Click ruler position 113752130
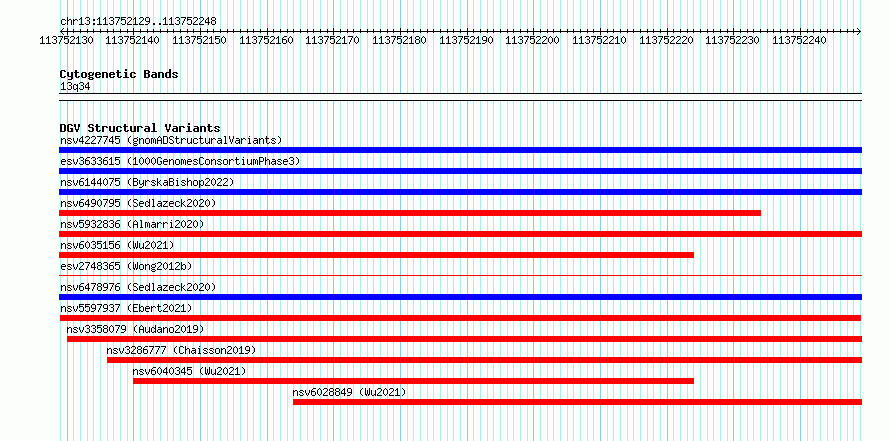Image resolution: width=890 pixels, height=441 pixels. pos(66,41)
